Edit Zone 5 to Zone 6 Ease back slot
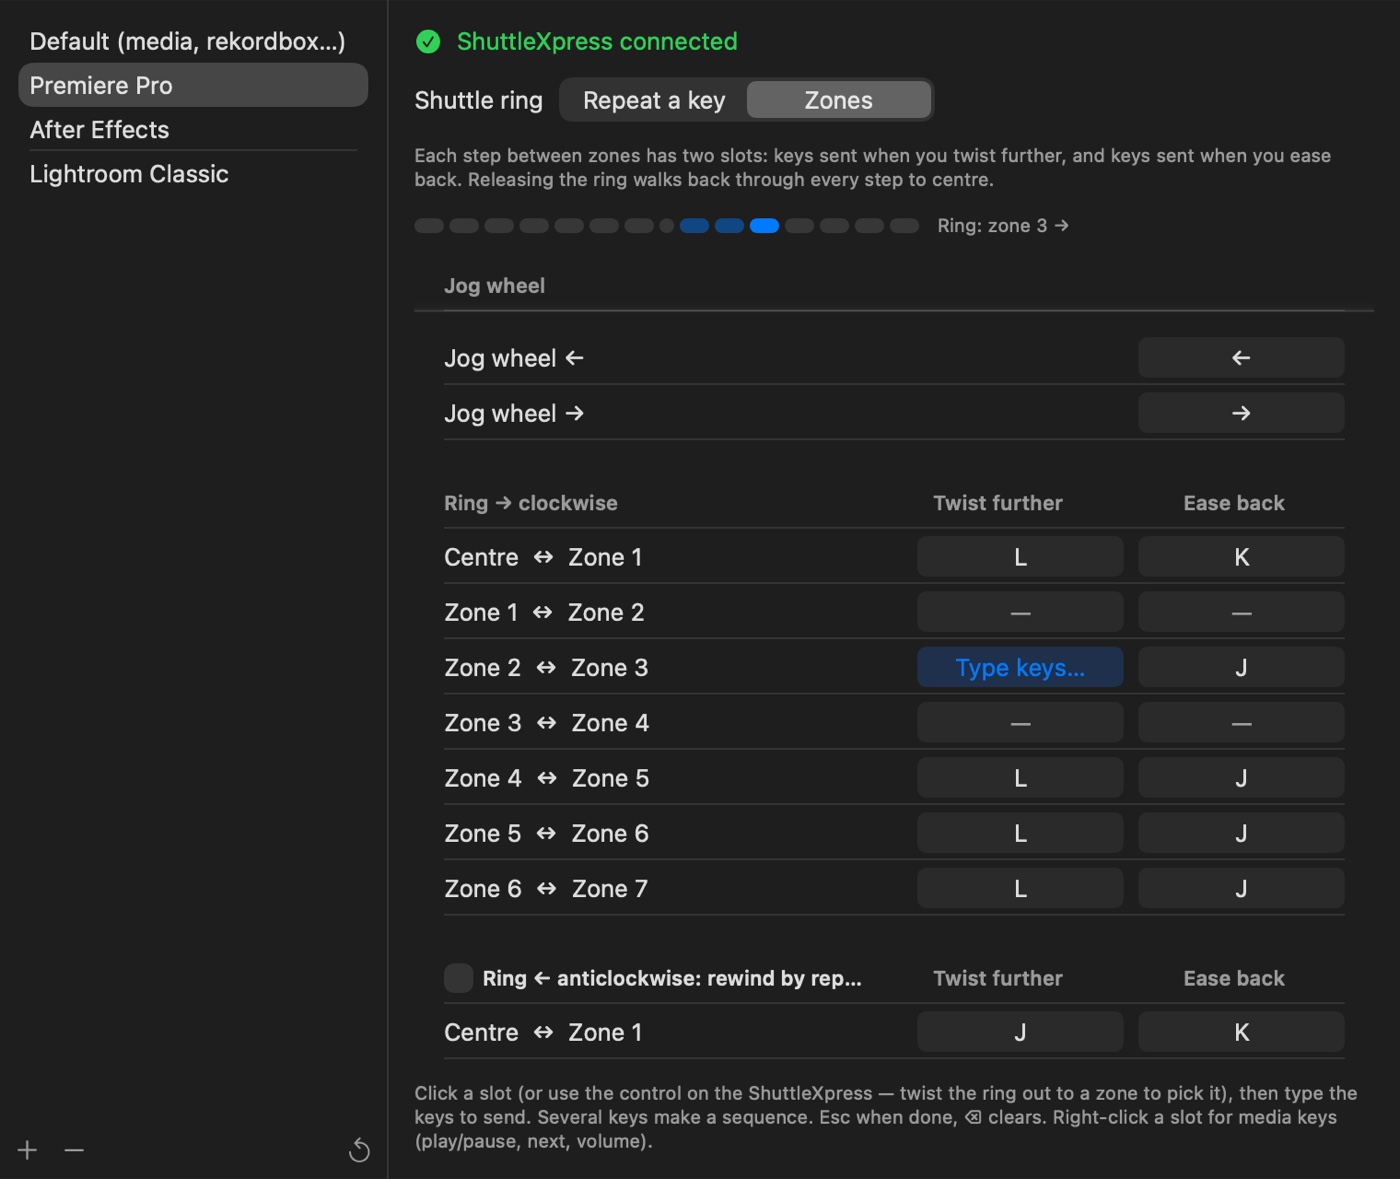 (1241, 833)
